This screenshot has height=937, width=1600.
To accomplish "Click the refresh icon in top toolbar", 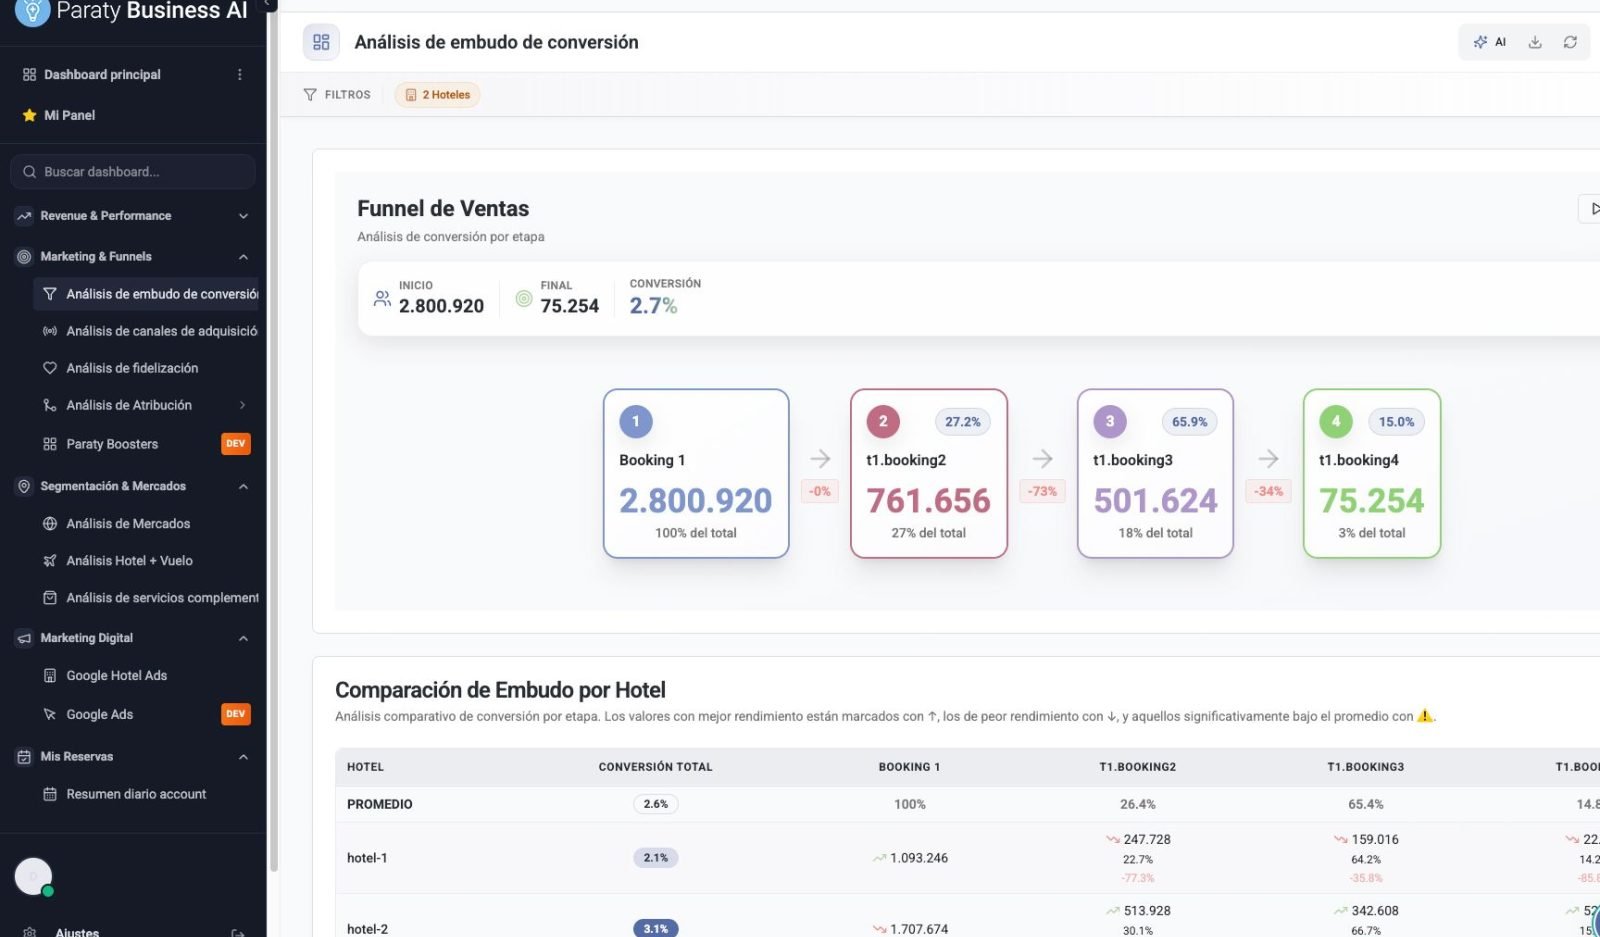I will point(1570,42).
